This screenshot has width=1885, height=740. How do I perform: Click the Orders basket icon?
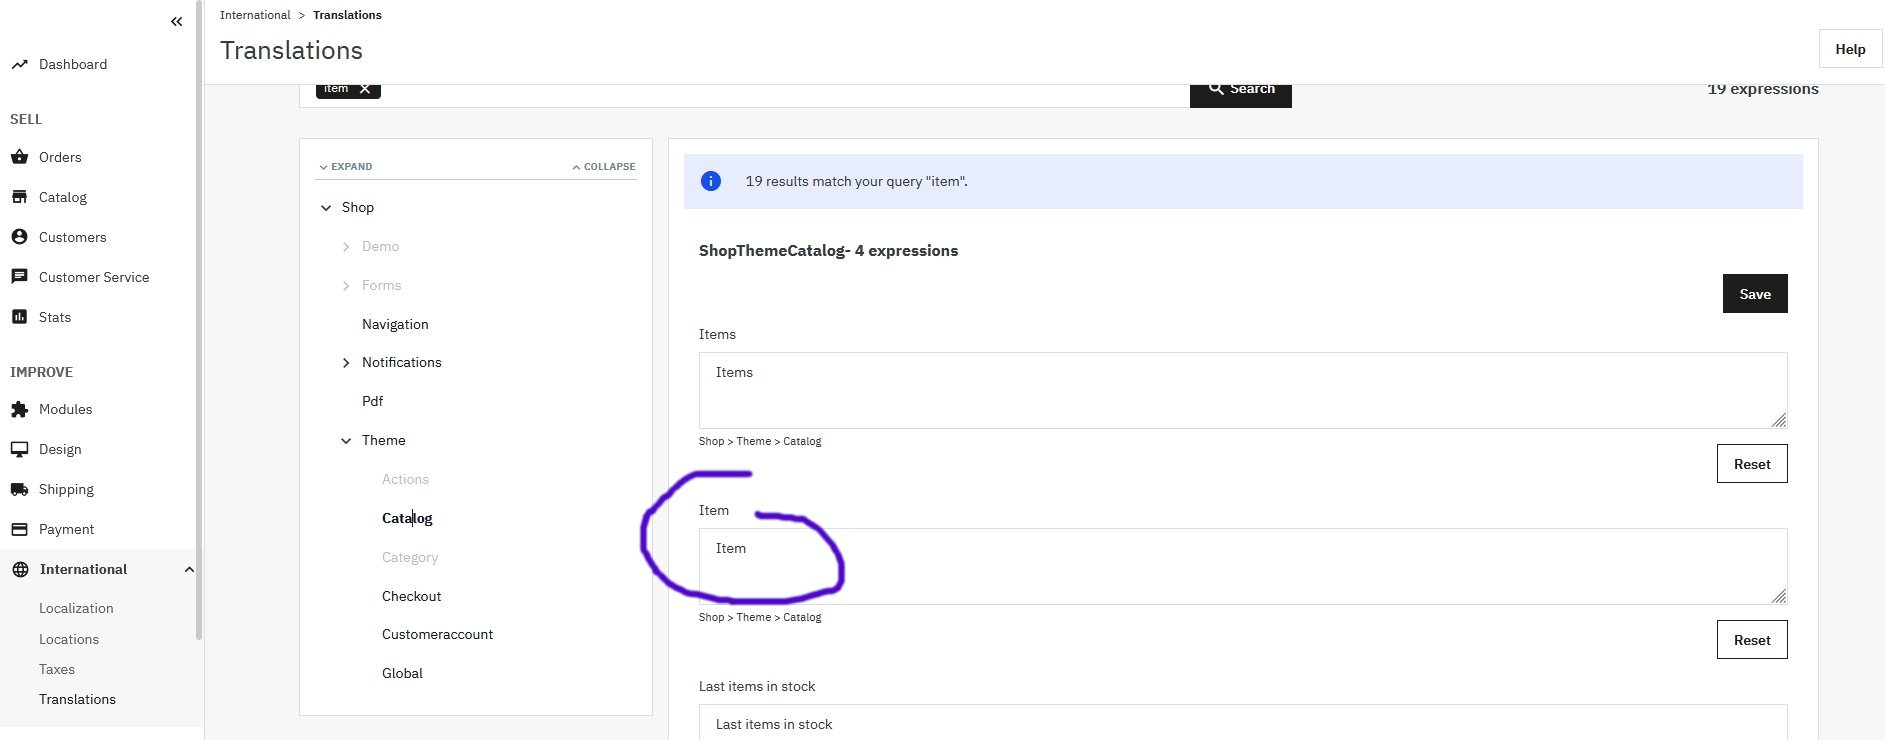click(x=19, y=157)
